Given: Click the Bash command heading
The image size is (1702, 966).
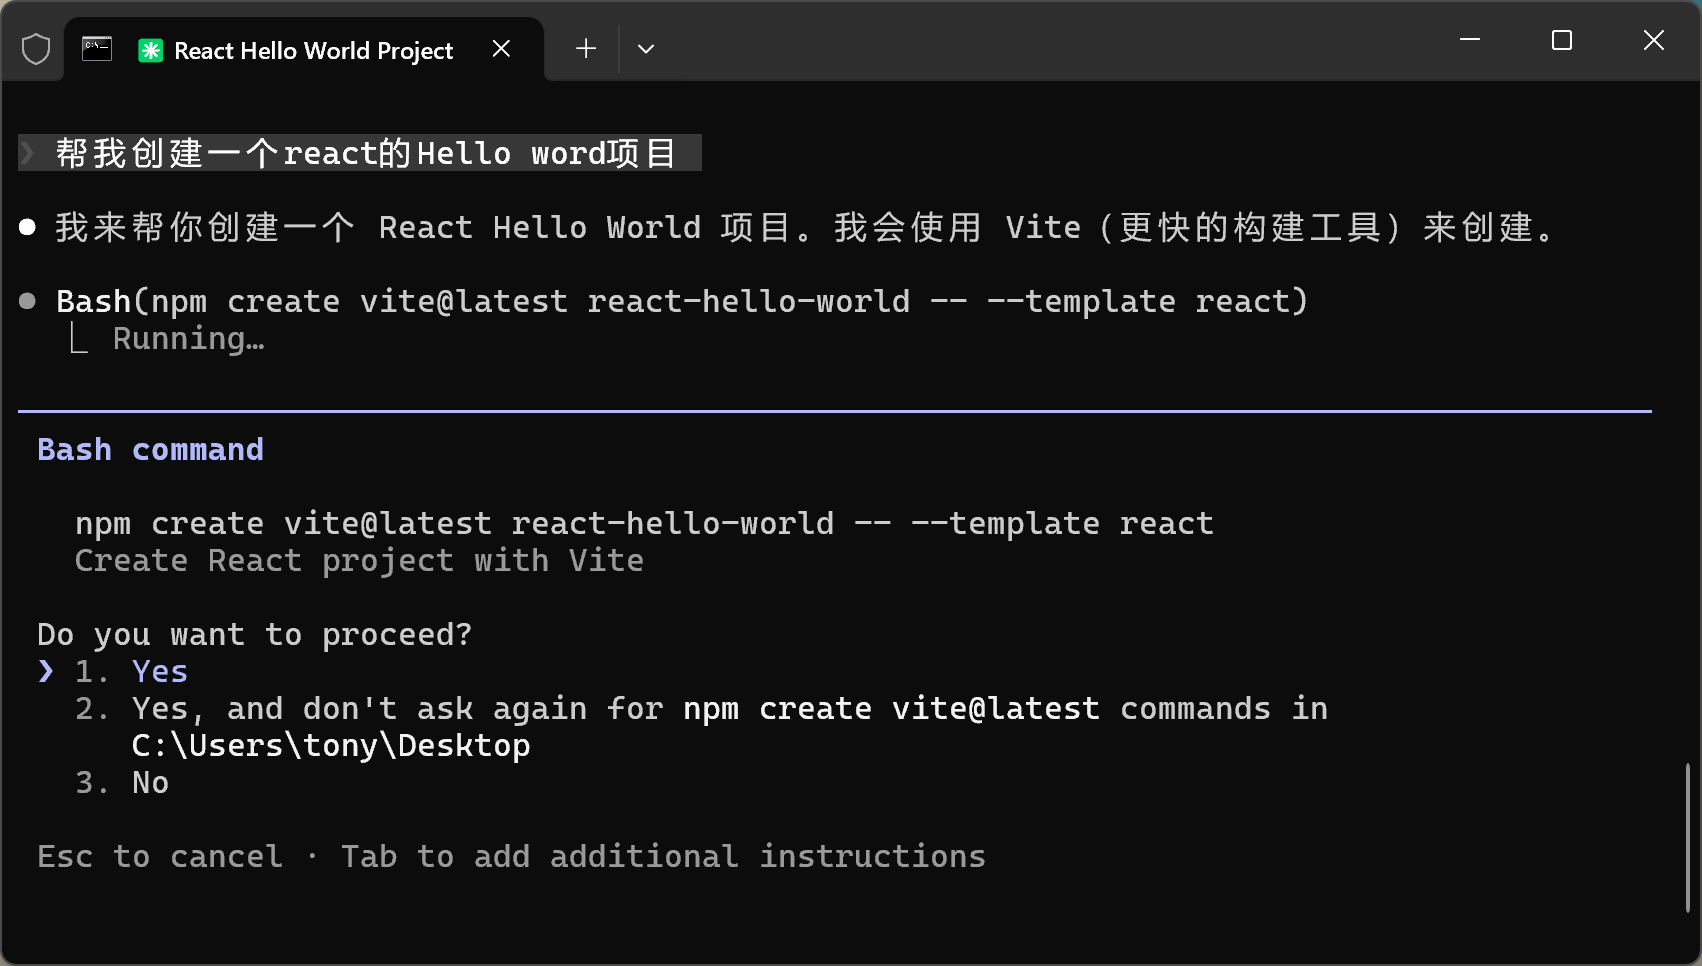Looking at the screenshot, I should [150, 449].
